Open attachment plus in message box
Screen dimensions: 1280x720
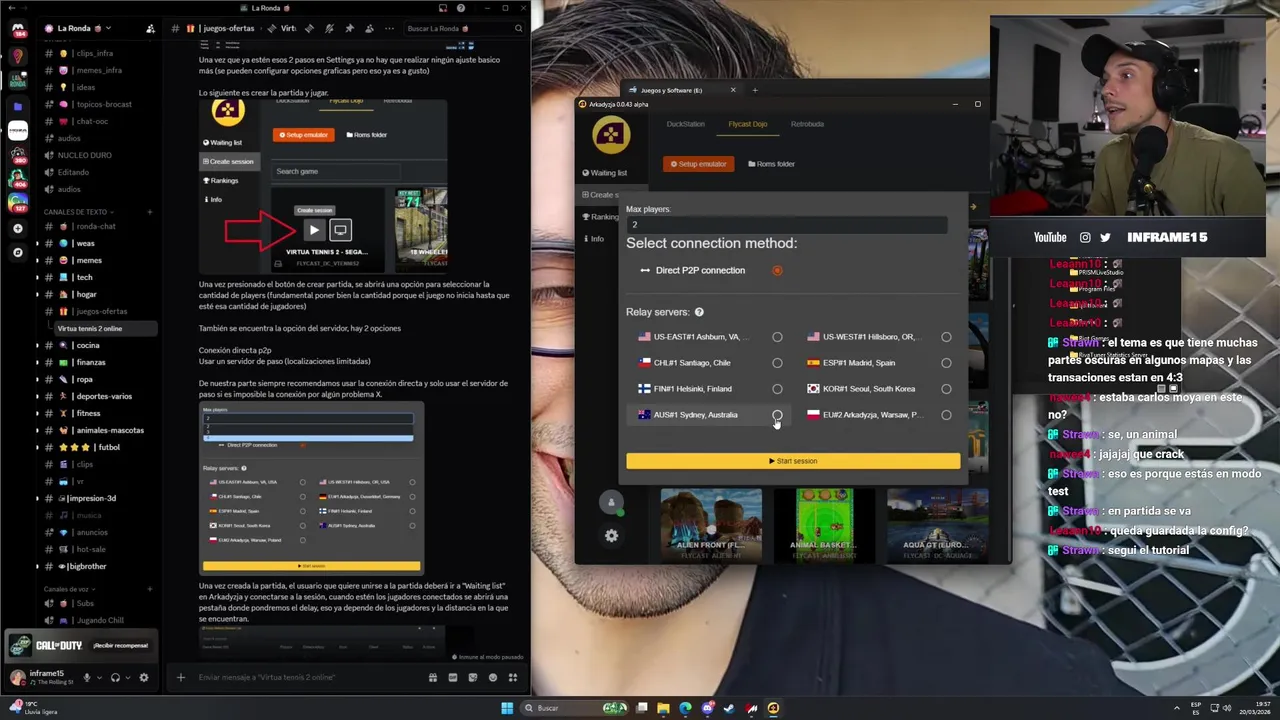click(181, 677)
